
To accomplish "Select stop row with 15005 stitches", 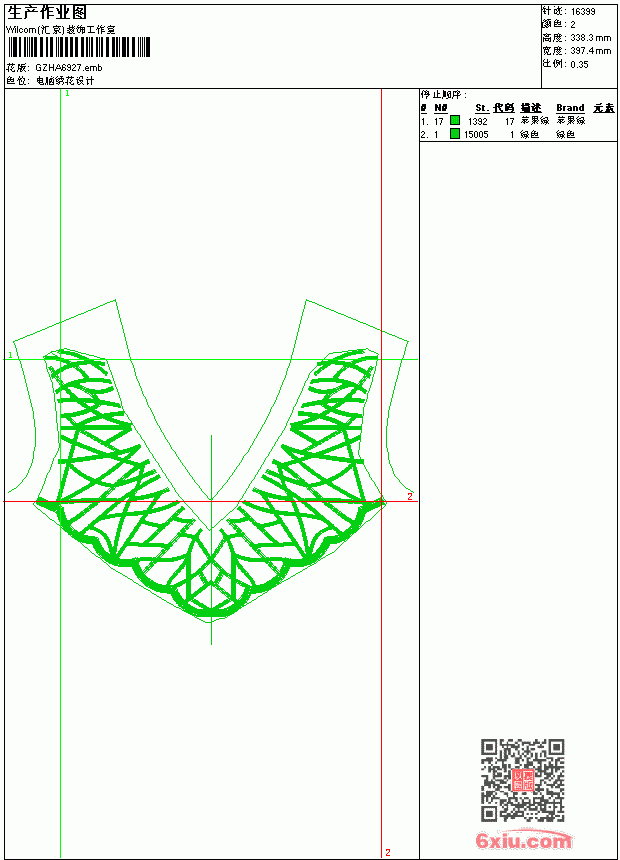I will (x=498, y=134).
